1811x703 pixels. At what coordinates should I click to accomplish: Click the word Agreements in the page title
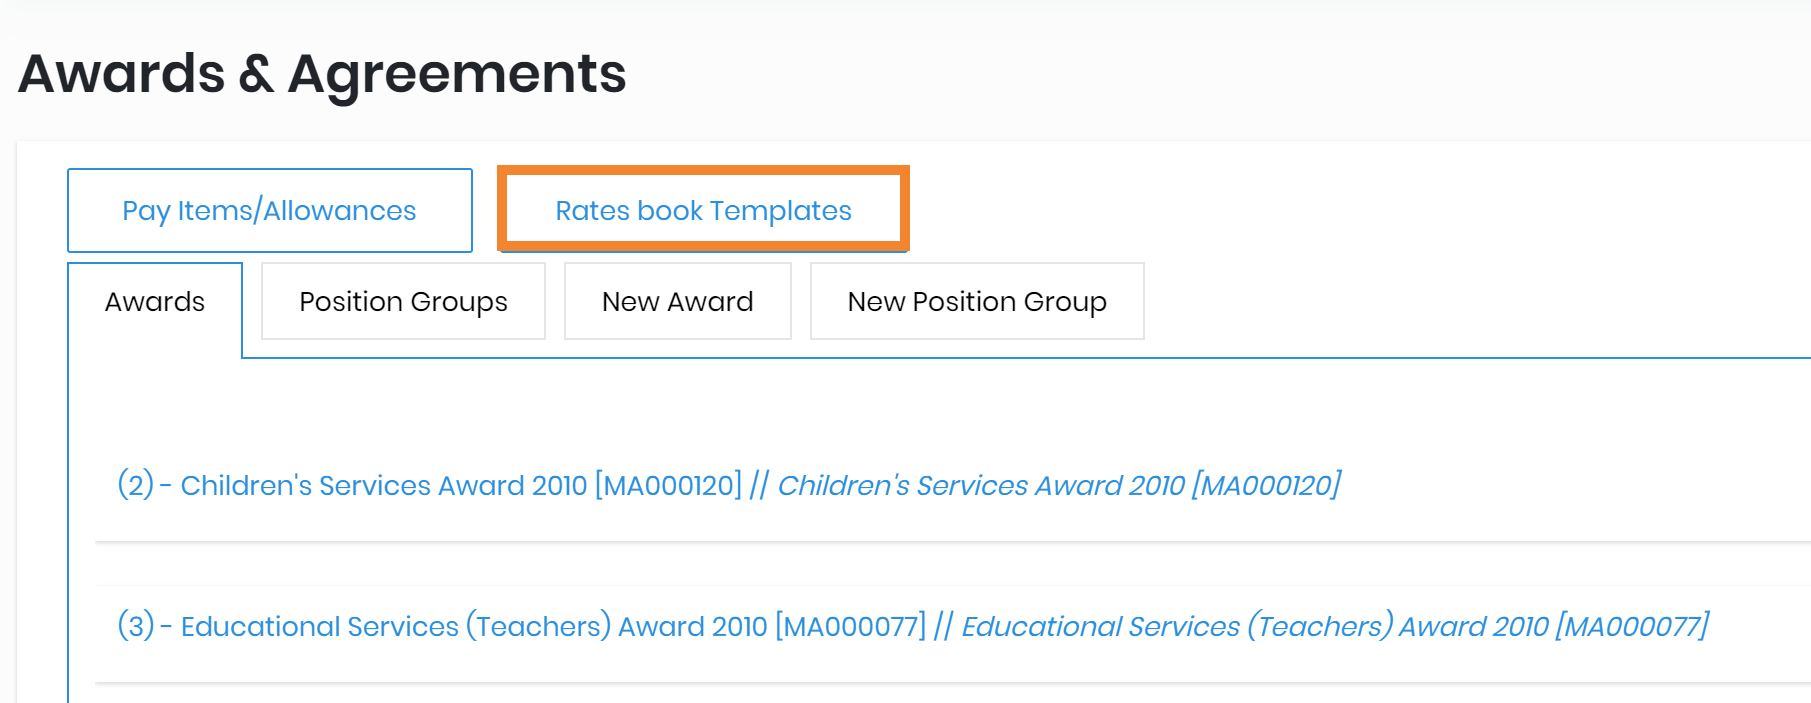pyautogui.click(x=457, y=74)
